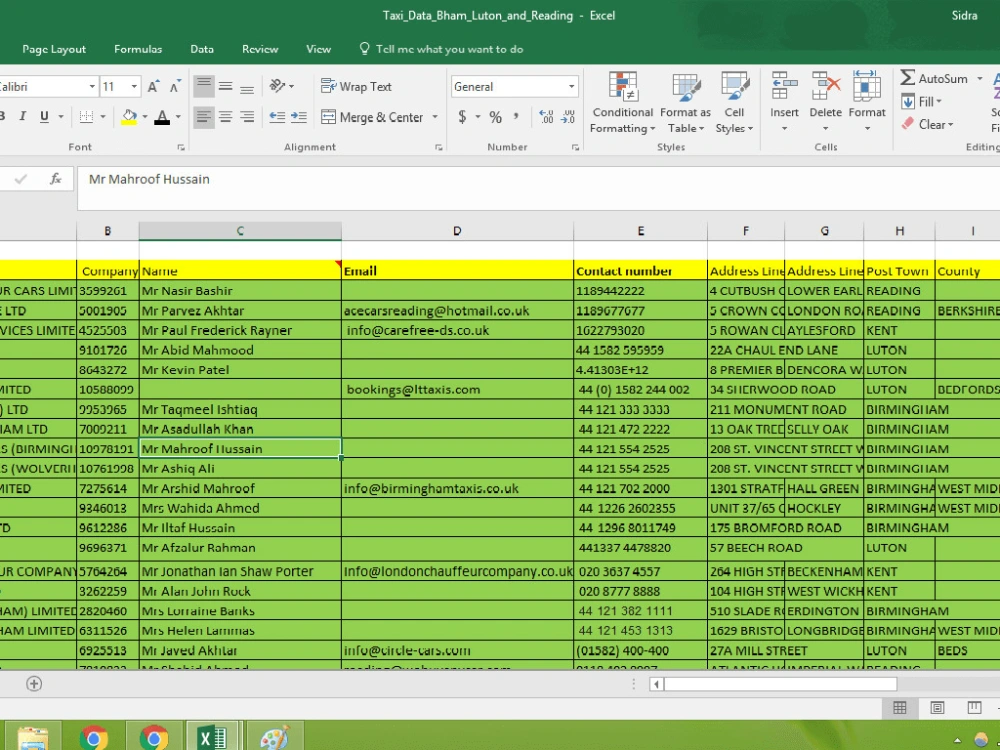This screenshot has width=1000, height=750.
Task: Apply top align to cell text
Action: pos(203,86)
